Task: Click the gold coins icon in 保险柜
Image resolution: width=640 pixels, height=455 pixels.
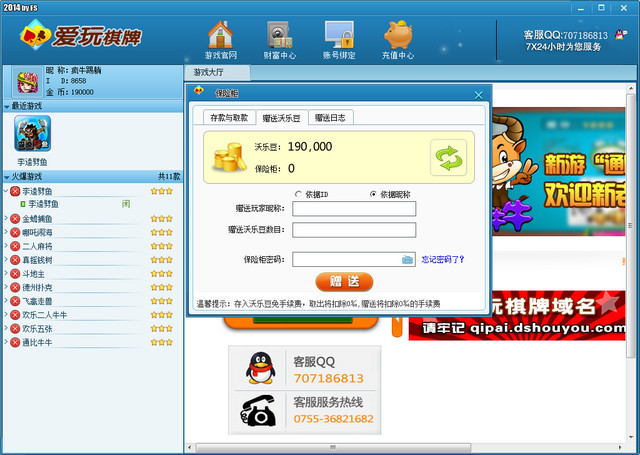Action: pos(229,157)
